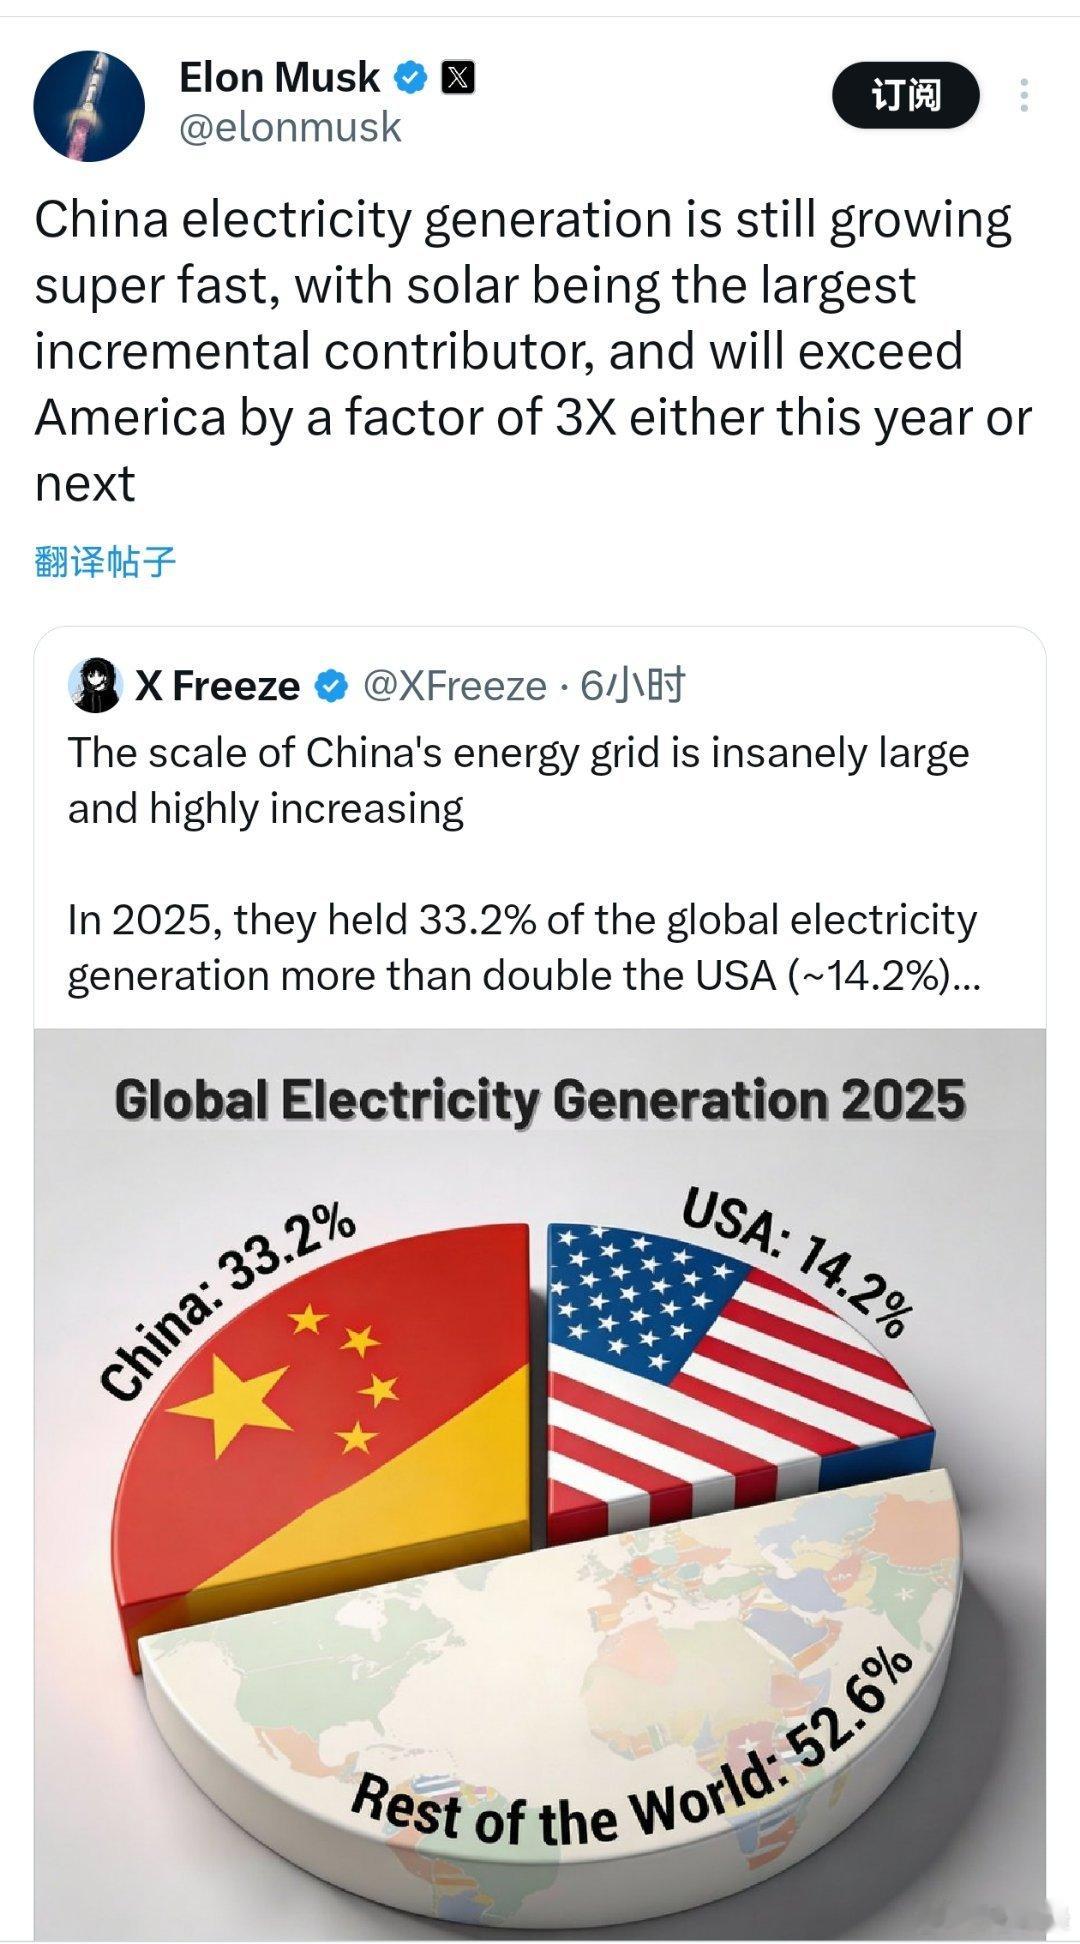Click the verified checkmark next to X Freeze
This screenshot has height=1944, width=1080.
(x=329, y=685)
